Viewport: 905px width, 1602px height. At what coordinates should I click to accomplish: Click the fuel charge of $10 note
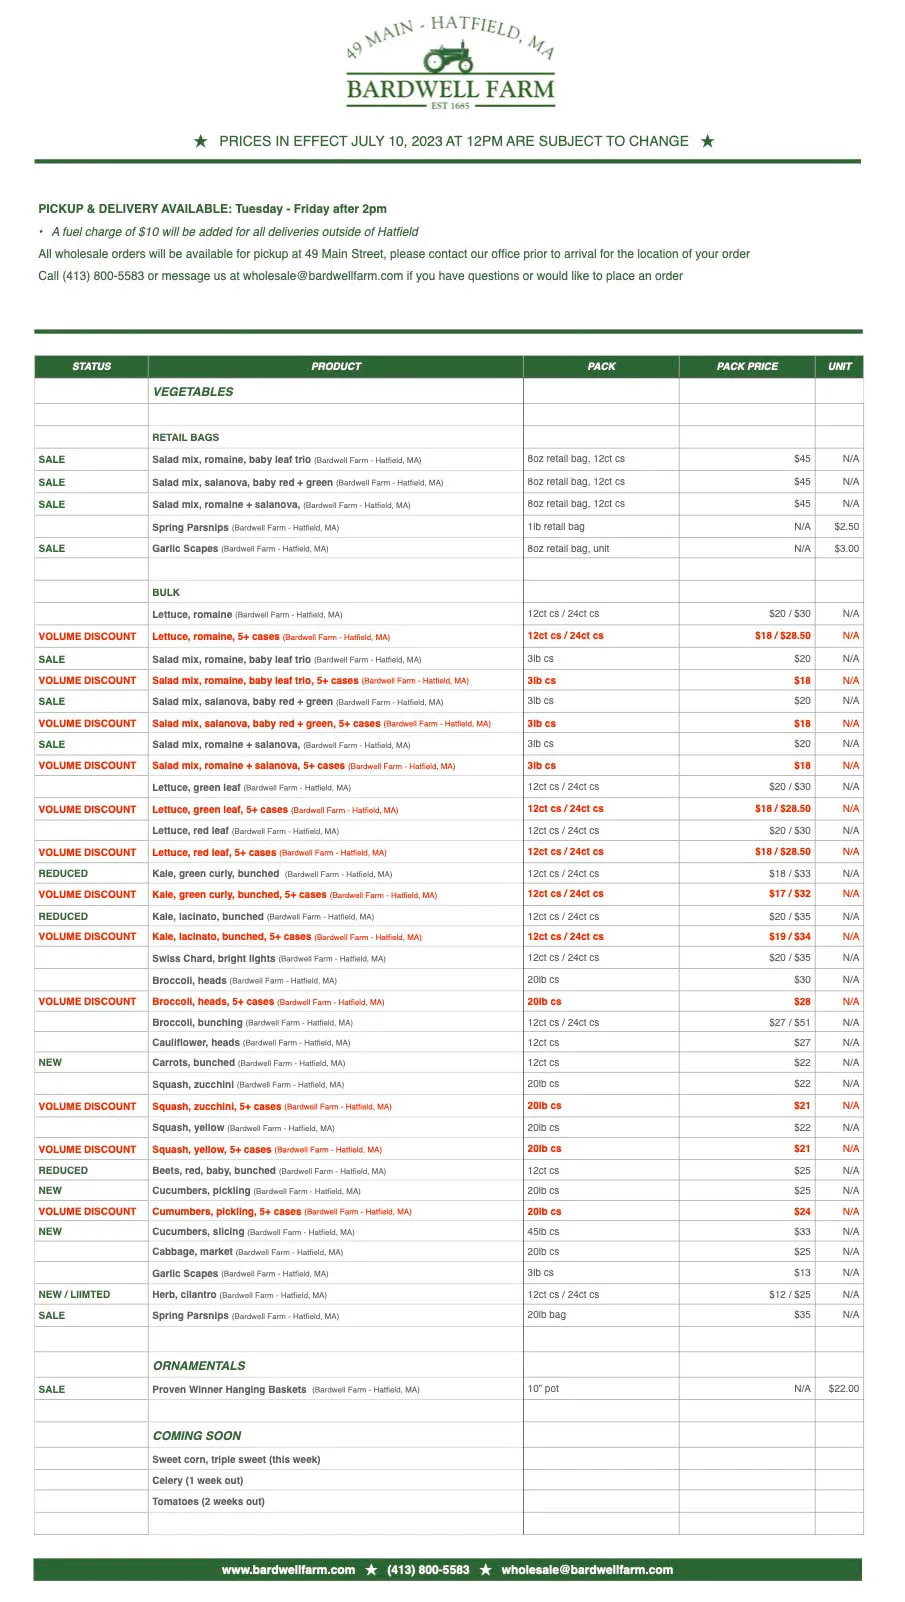click(x=235, y=232)
